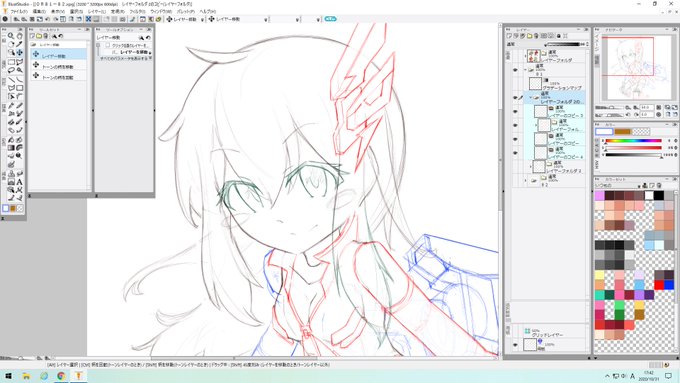The image size is (680, 383).
Task: Hide the レイヤーのコピー 3 layer
Action: tap(515, 111)
